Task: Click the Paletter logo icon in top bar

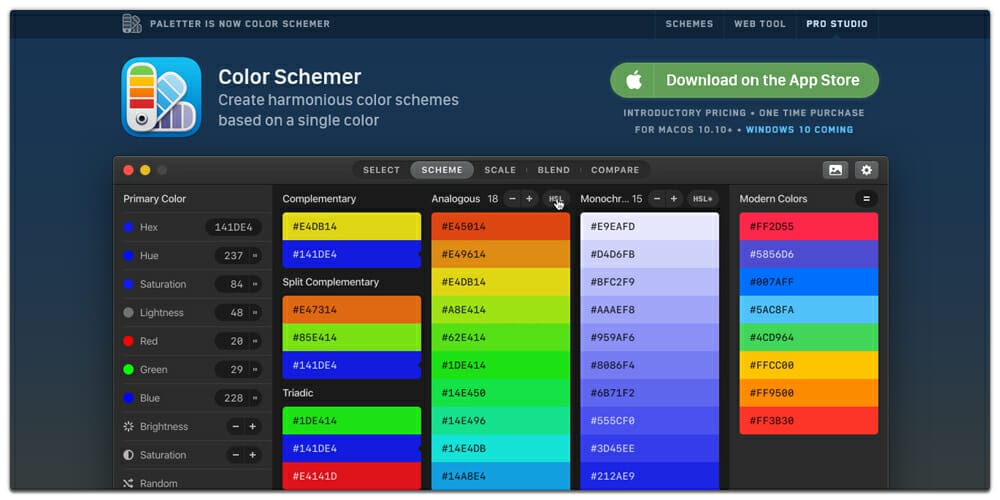Action: tap(131, 24)
